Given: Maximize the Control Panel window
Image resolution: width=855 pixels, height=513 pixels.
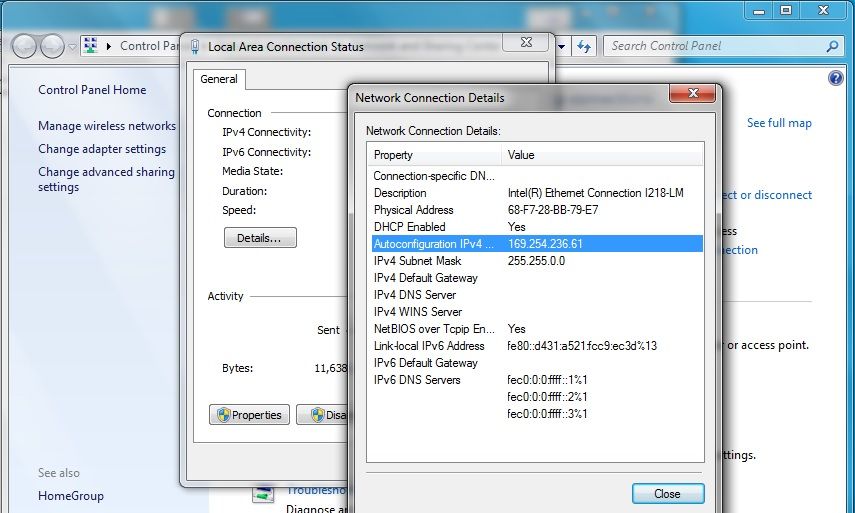Looking at the screenshot, I should coord(786,10).
